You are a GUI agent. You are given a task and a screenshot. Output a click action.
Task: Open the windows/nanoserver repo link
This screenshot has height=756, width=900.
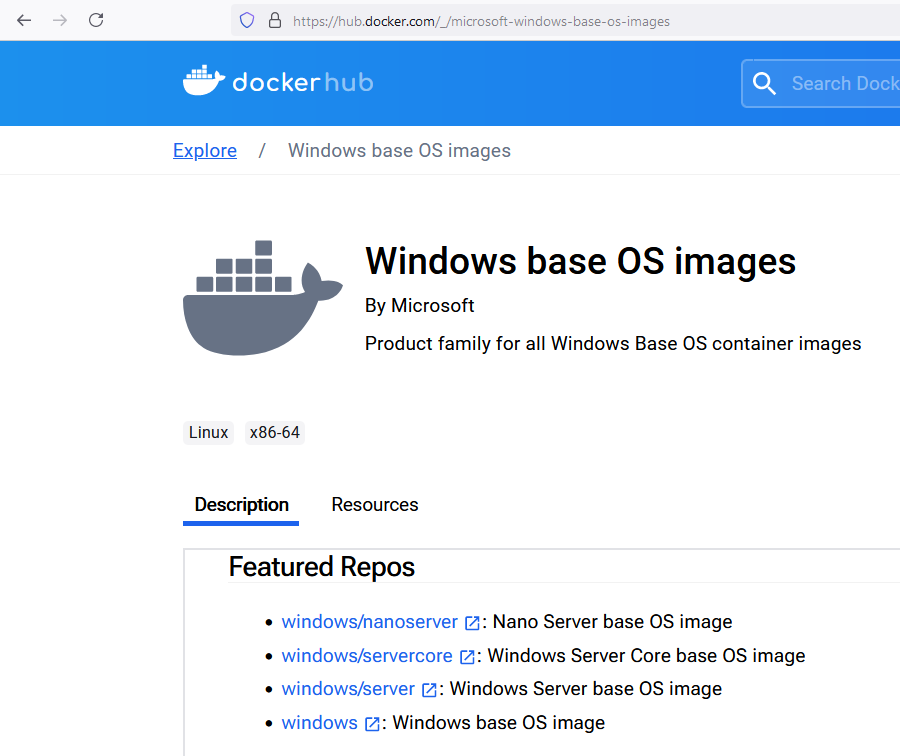click(370, 622)
